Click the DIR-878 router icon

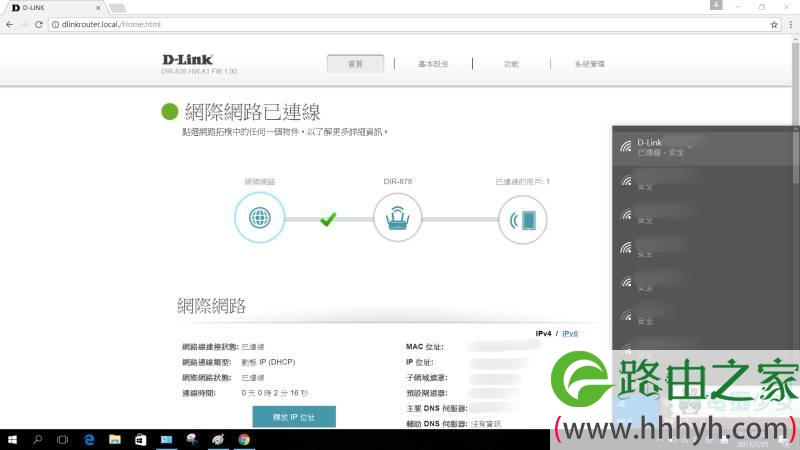[397, 218]
